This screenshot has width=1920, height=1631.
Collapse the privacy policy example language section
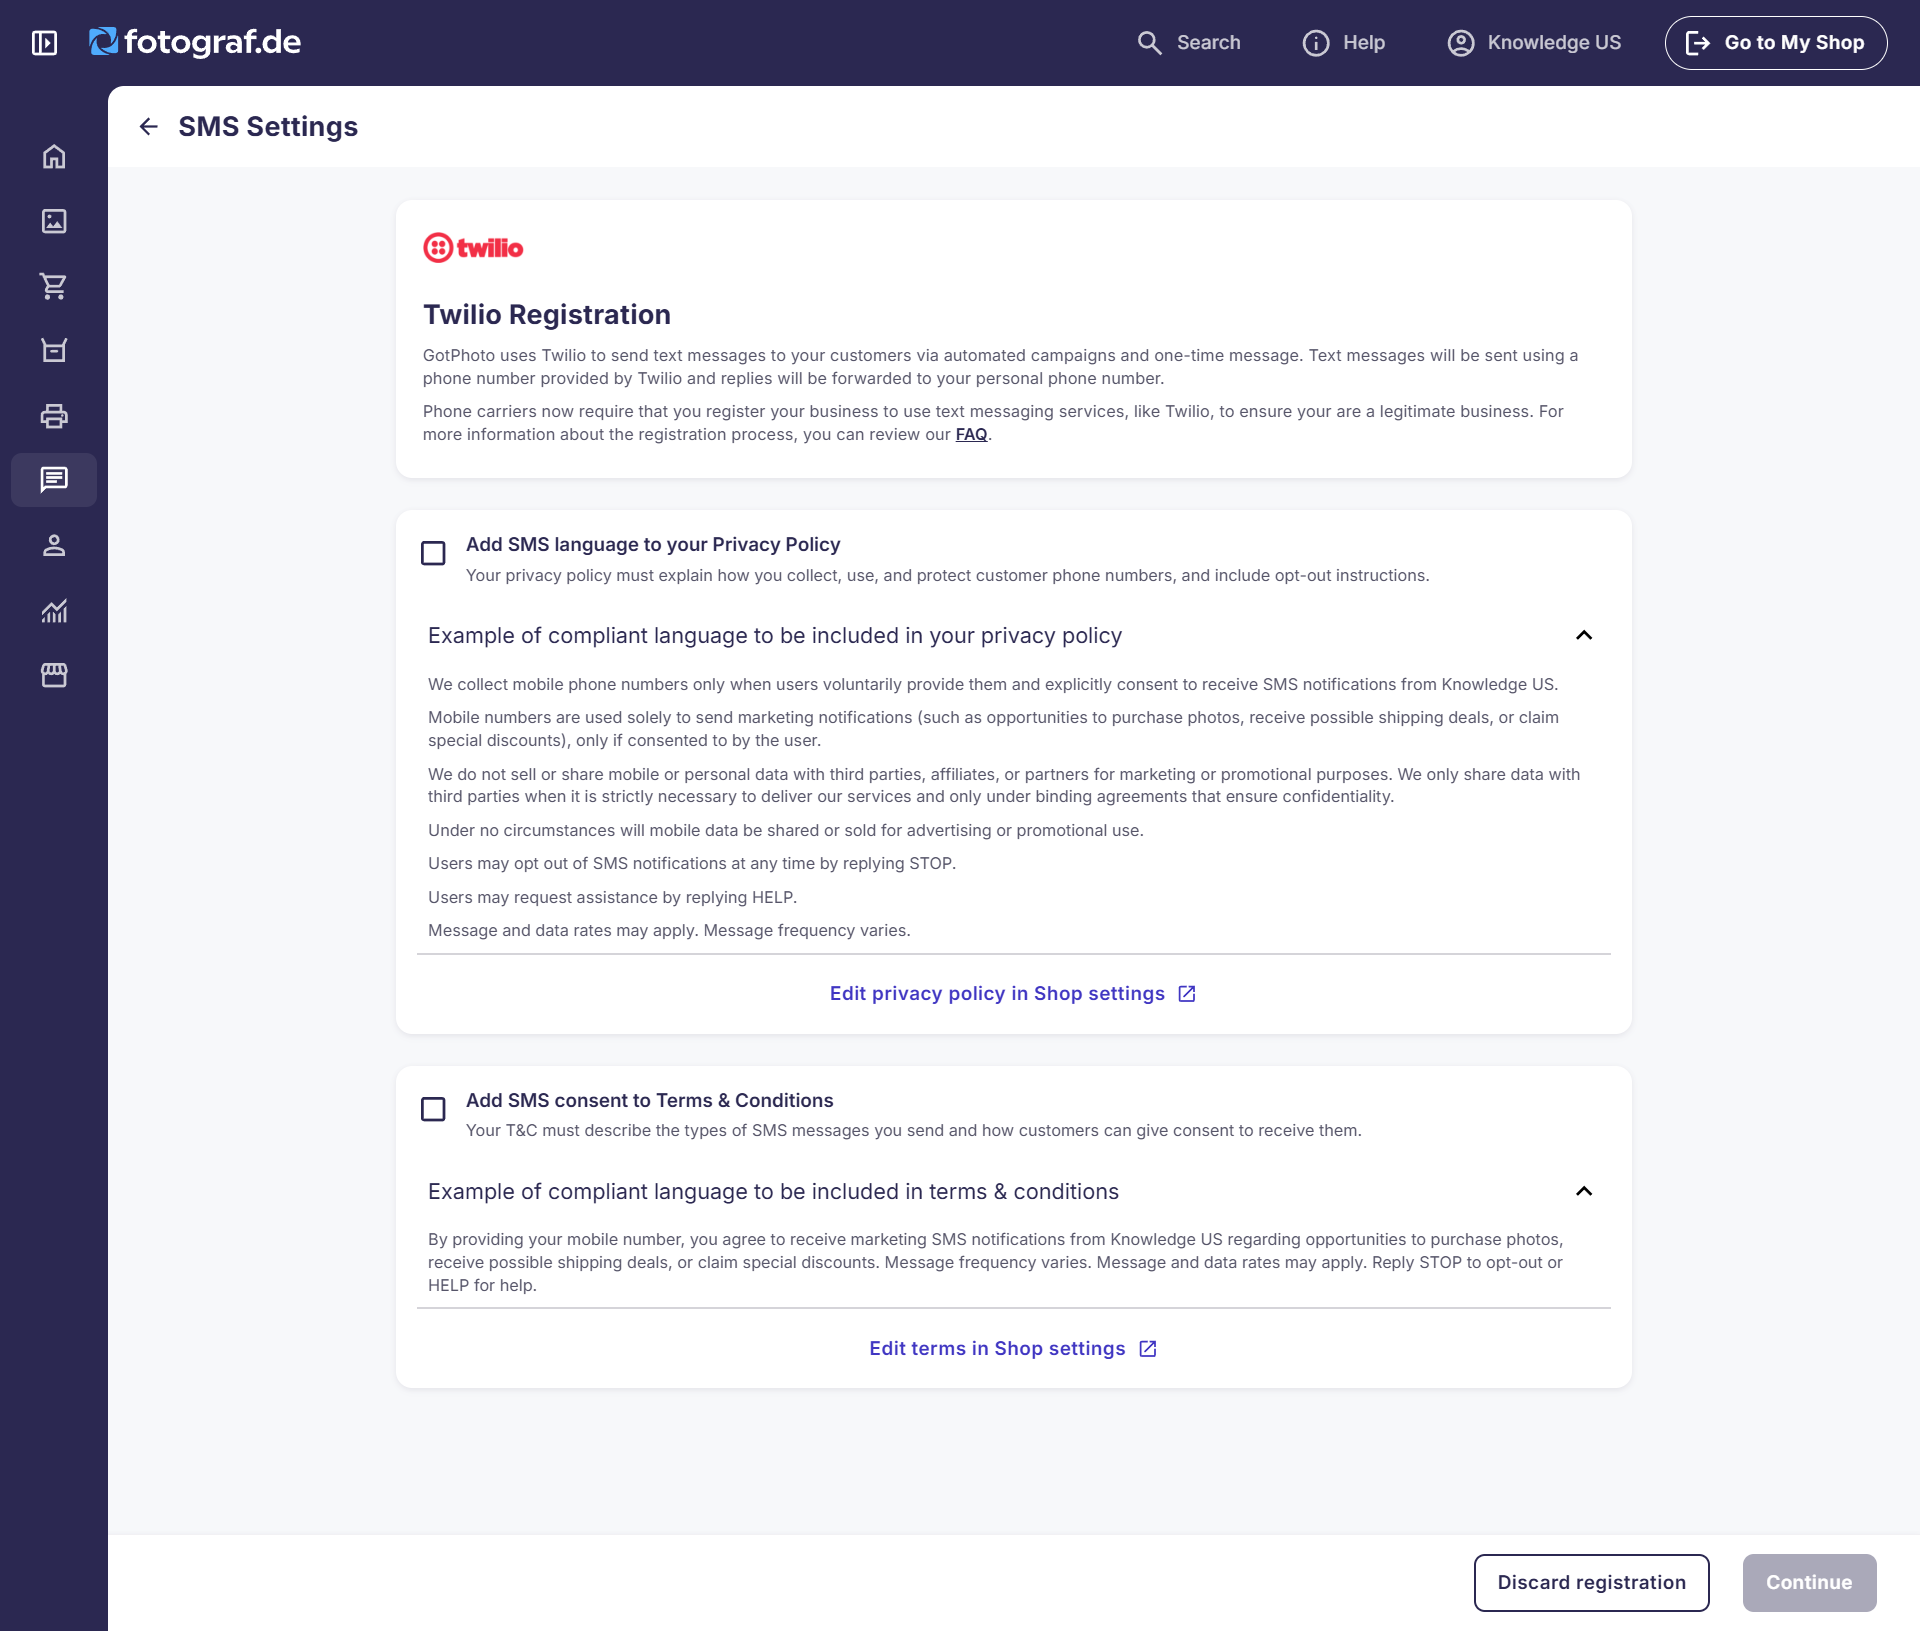[1584, 636]
